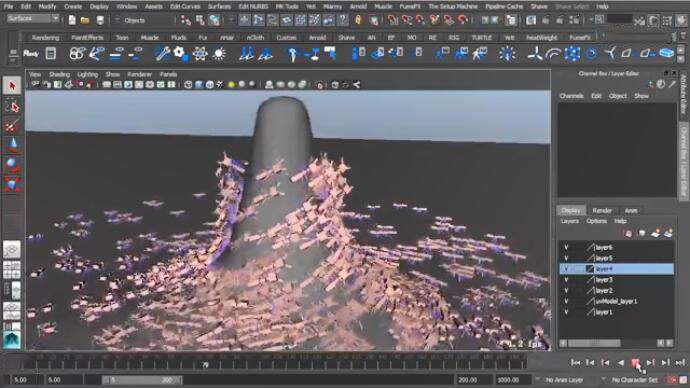The image size is (690, 388).
Task: Click the range slider bar handle
Action: pyautogui.click(x=142, y=380)
